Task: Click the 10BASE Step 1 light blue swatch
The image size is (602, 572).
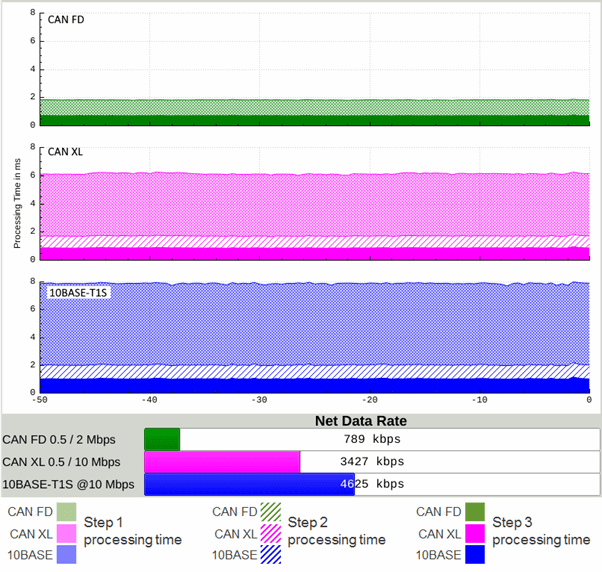Action: pyautogui.click(x=66, y=555)
